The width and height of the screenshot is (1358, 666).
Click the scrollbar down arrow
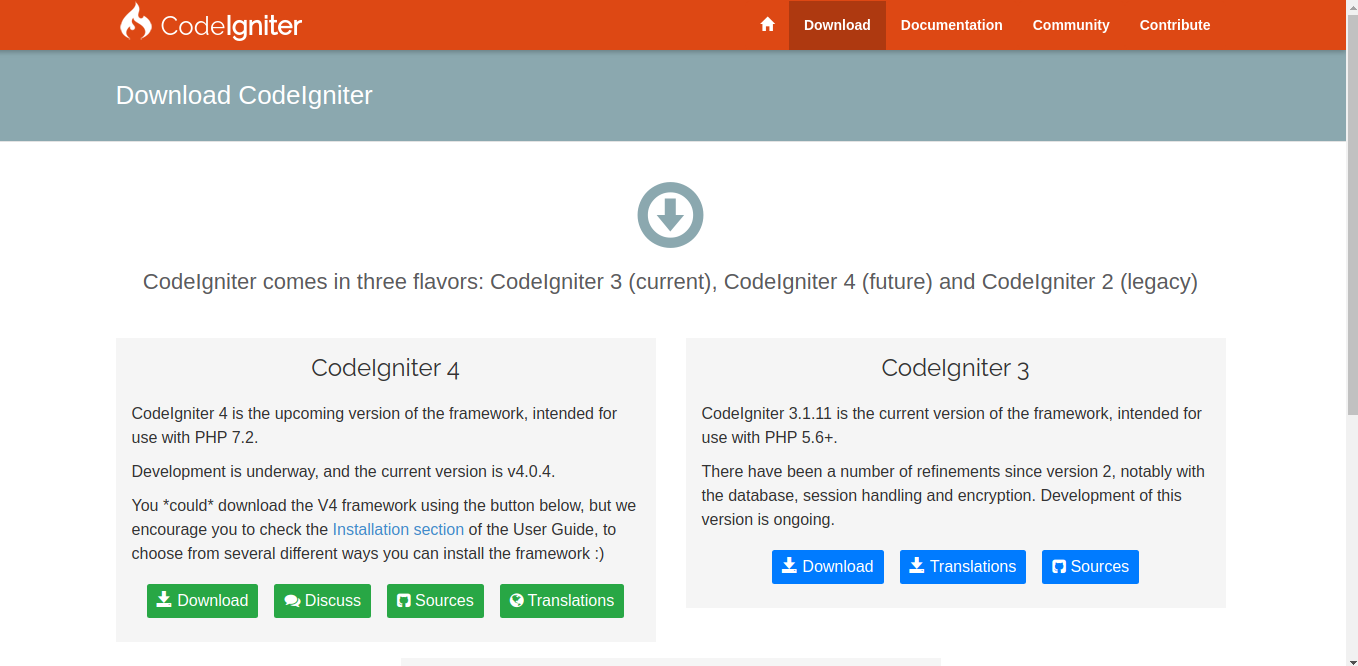(x=1352, y=659)
